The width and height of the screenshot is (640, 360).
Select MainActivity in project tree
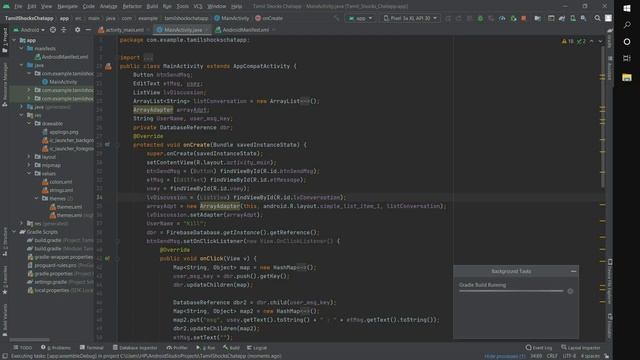click(60, 82)
